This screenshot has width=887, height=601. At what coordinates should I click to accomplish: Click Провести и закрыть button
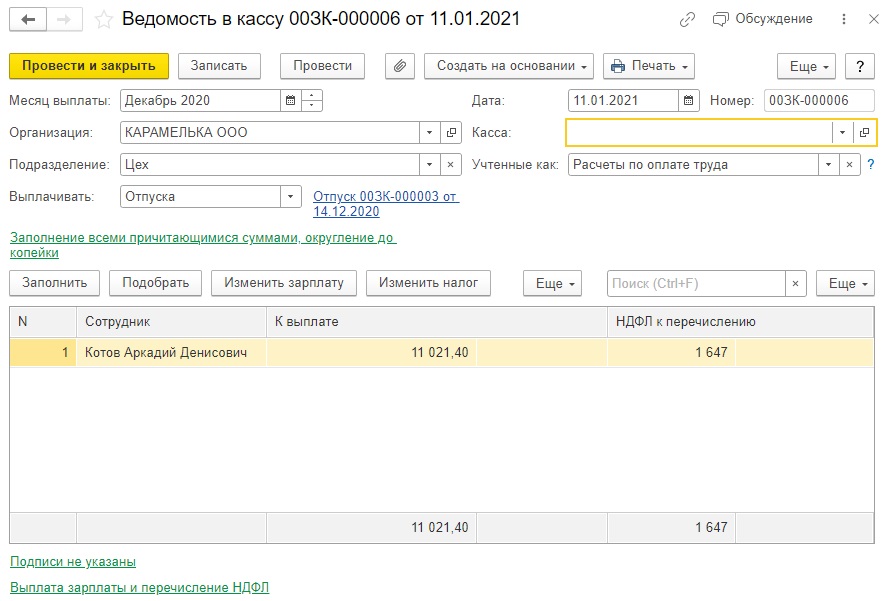click(89, 66)
